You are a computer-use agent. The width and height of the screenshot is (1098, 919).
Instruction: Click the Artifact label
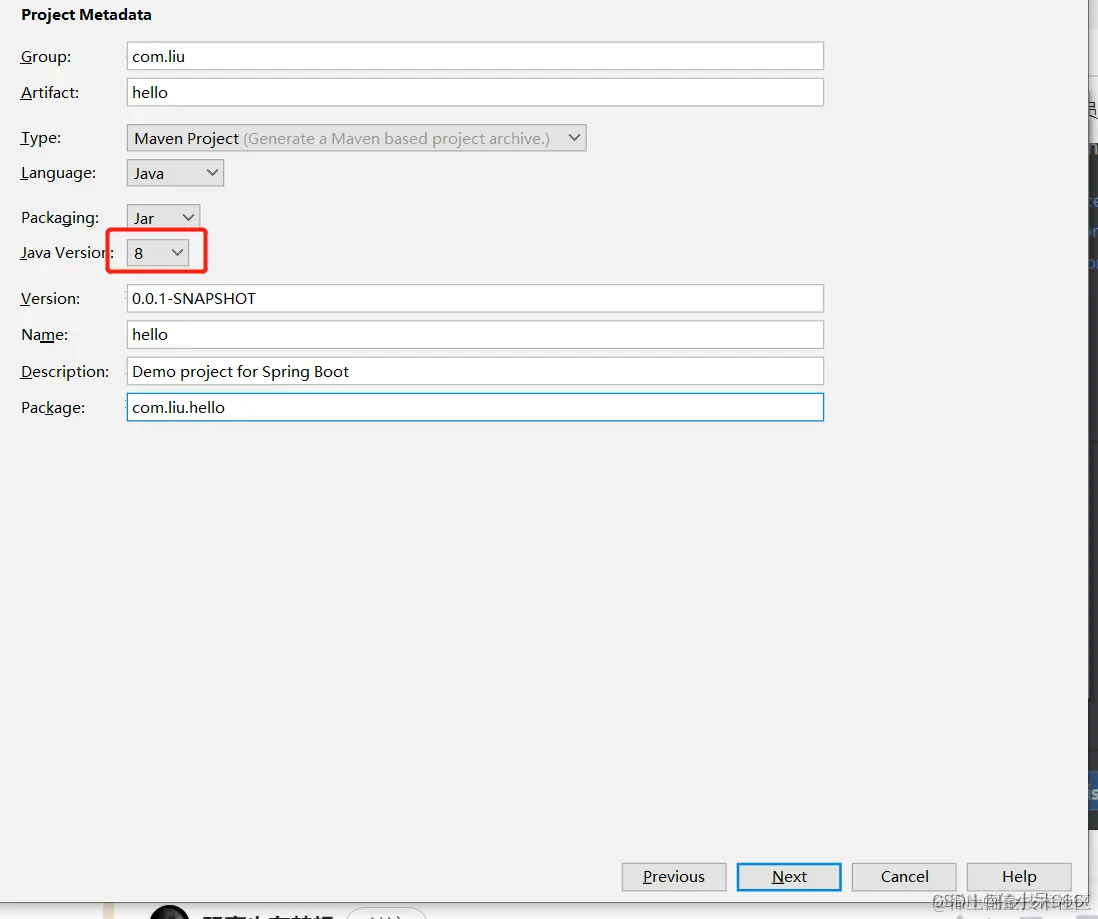[x=50, y=92]
